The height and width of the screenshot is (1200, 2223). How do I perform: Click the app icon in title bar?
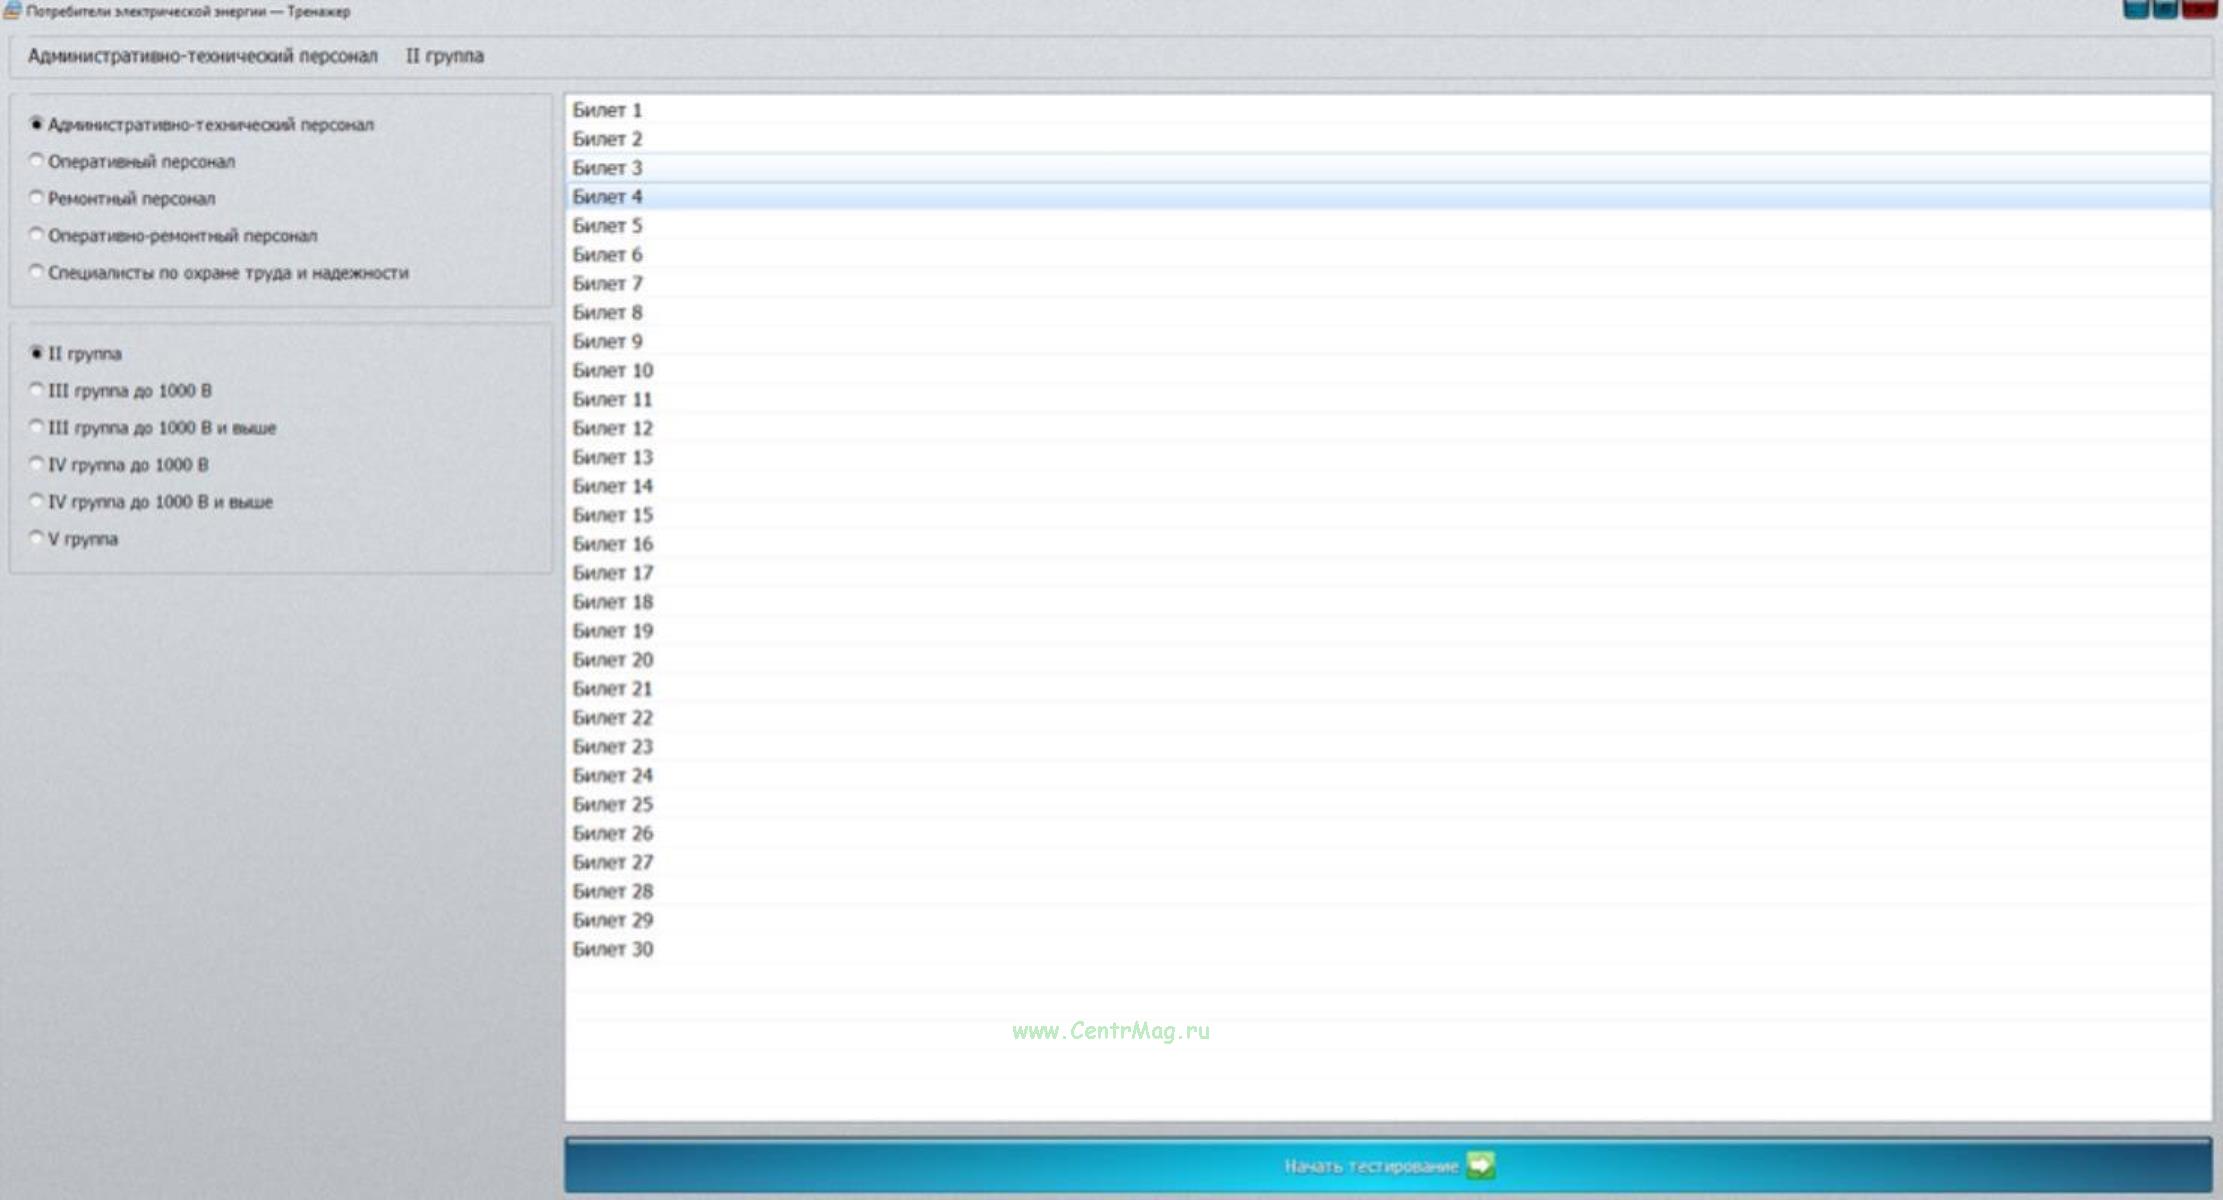click(x=12, y=11)
